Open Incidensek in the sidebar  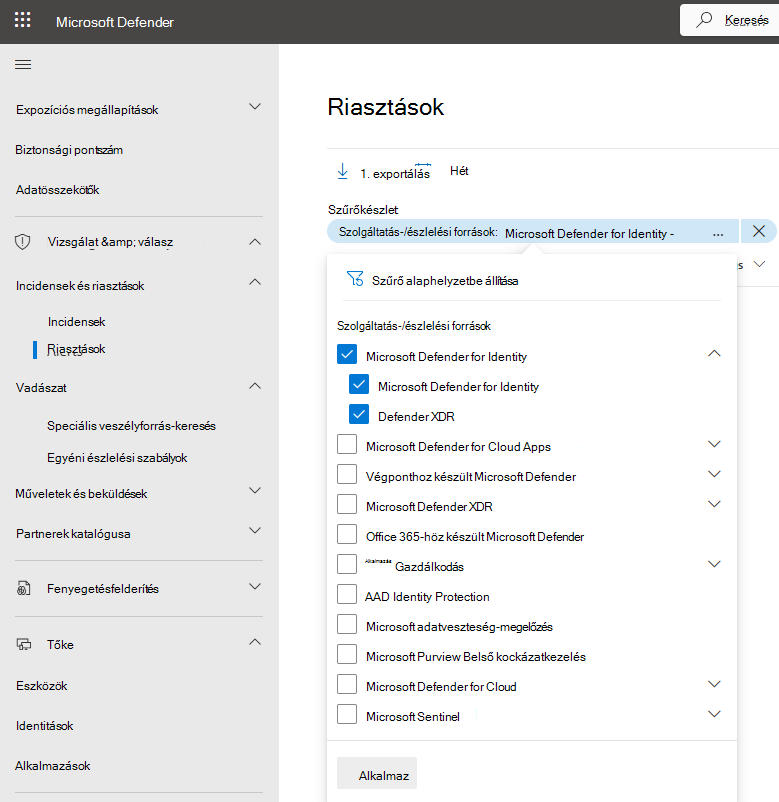[76, 322]
